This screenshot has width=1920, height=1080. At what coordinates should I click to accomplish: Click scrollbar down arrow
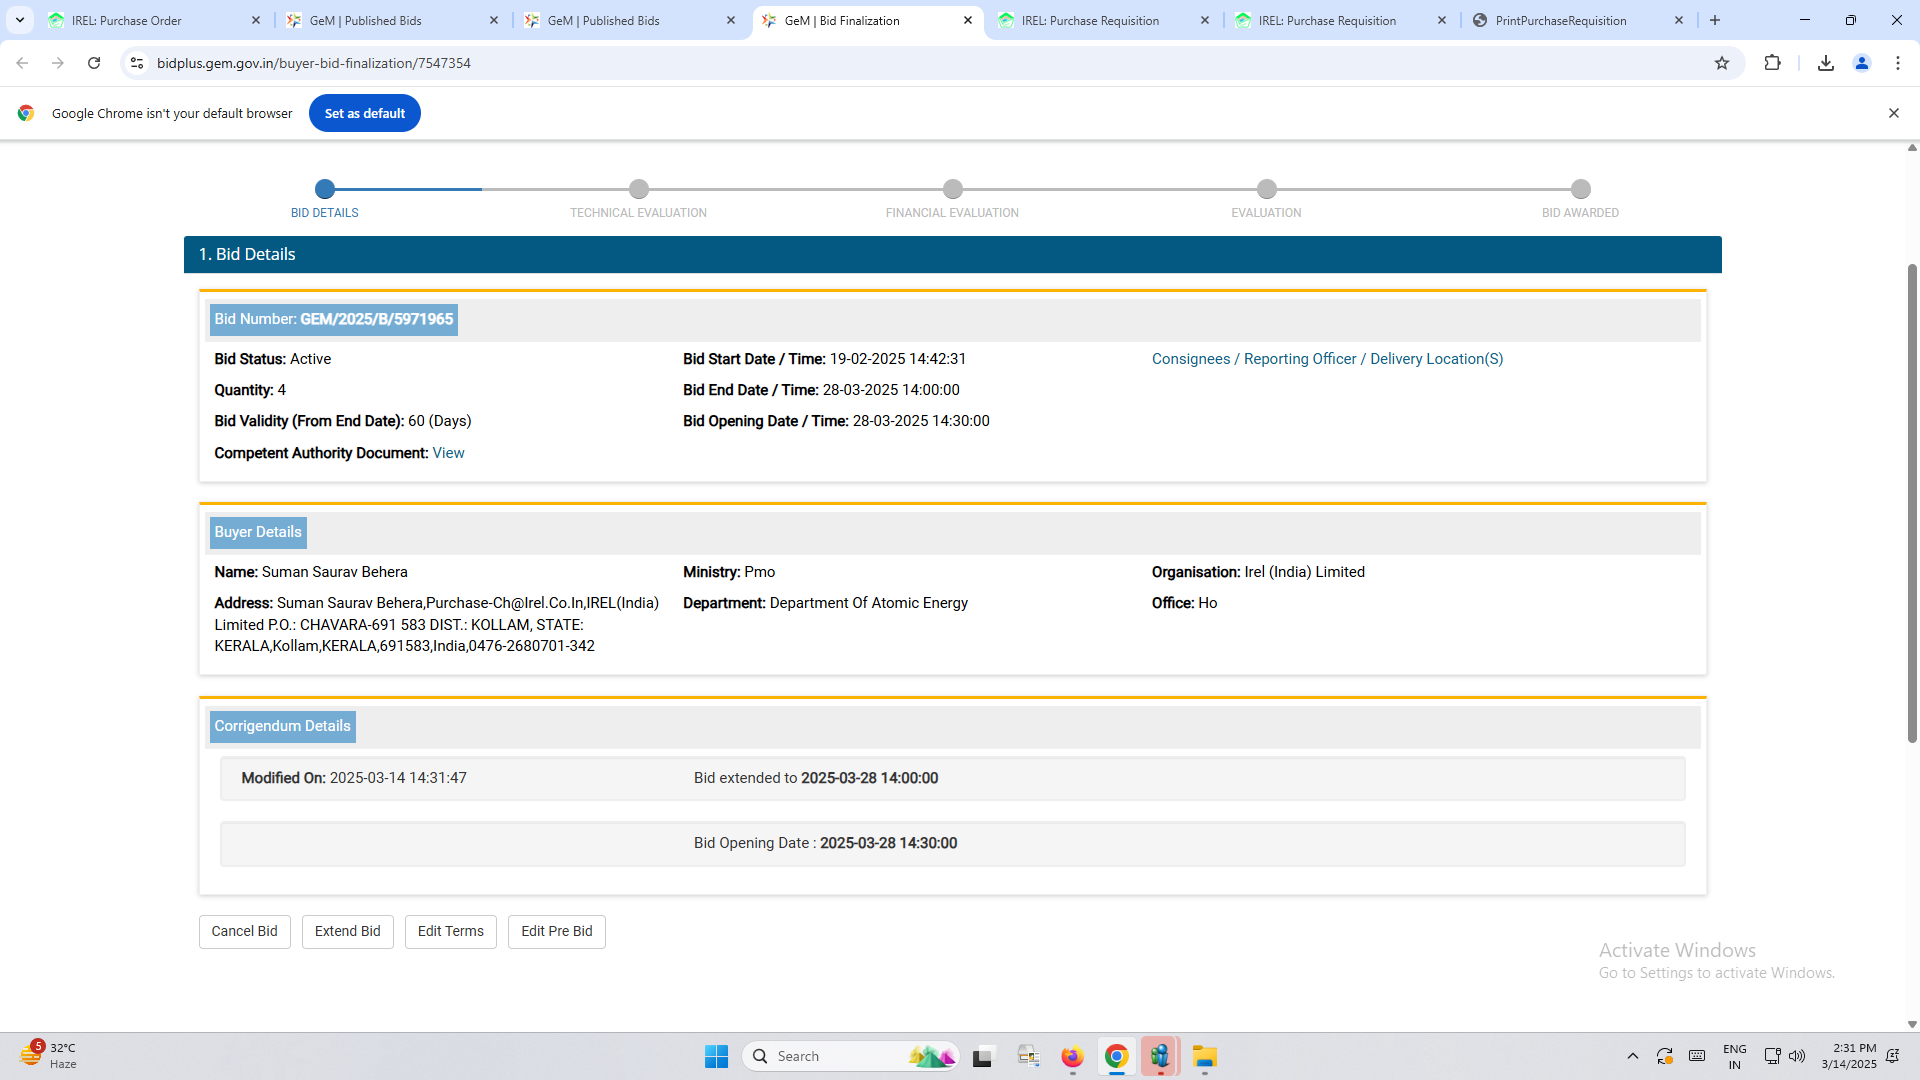pos(1912,1024)
